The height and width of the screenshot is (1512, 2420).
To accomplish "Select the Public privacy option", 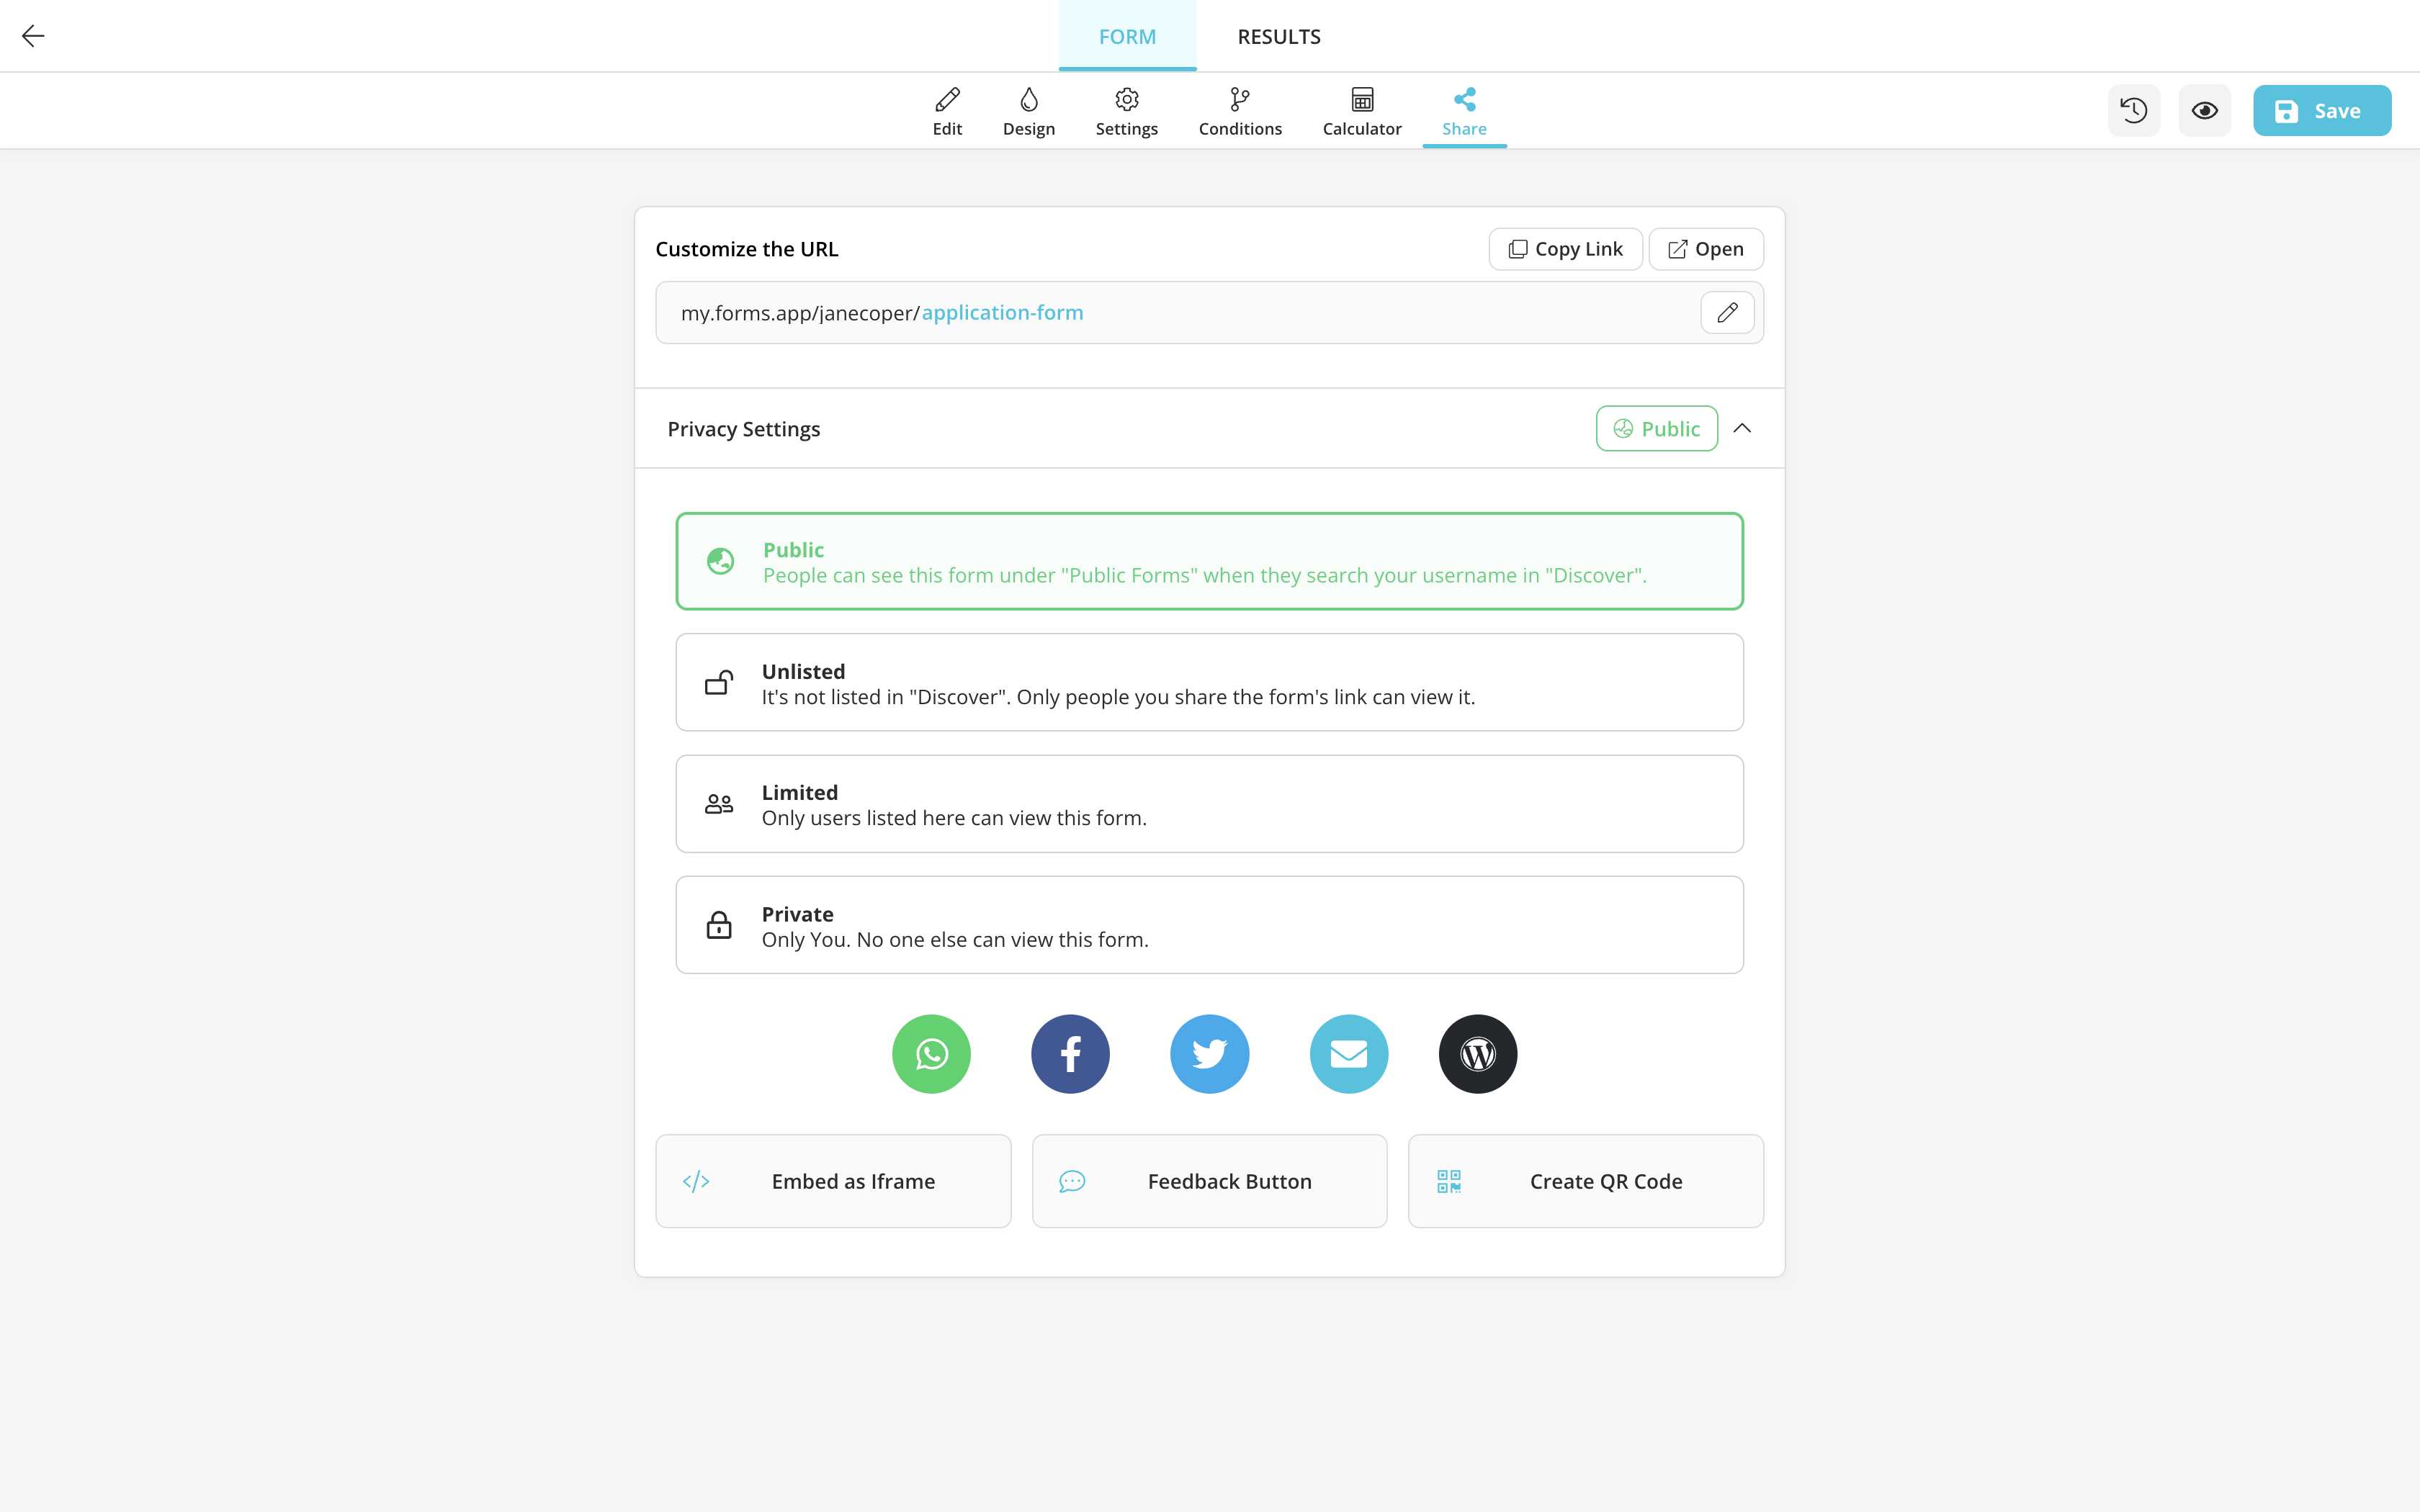I will (1209, 561).
